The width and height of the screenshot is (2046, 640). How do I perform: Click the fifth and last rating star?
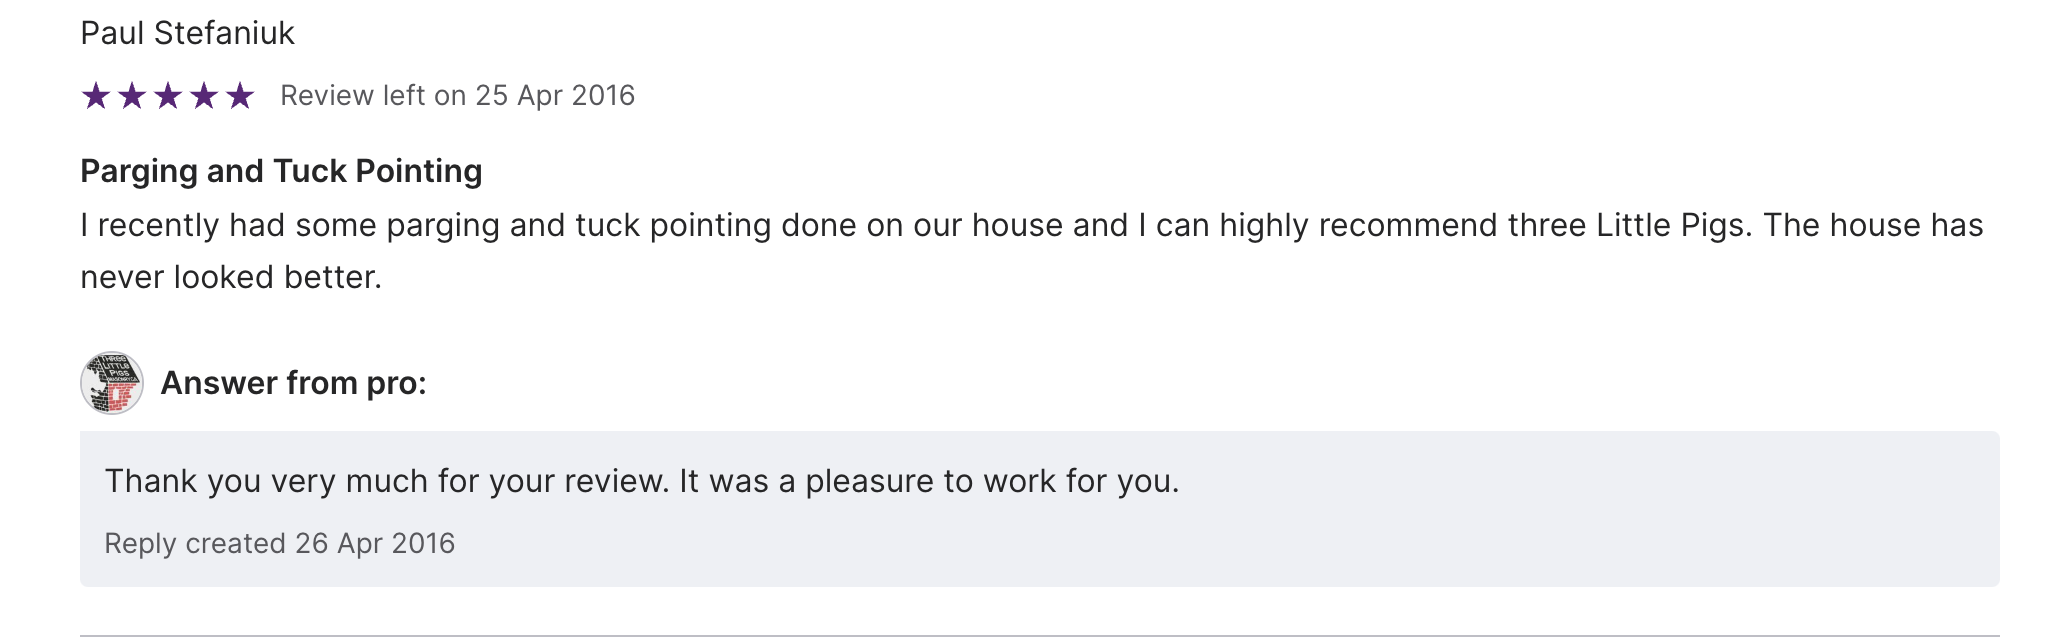pos(240,96)
